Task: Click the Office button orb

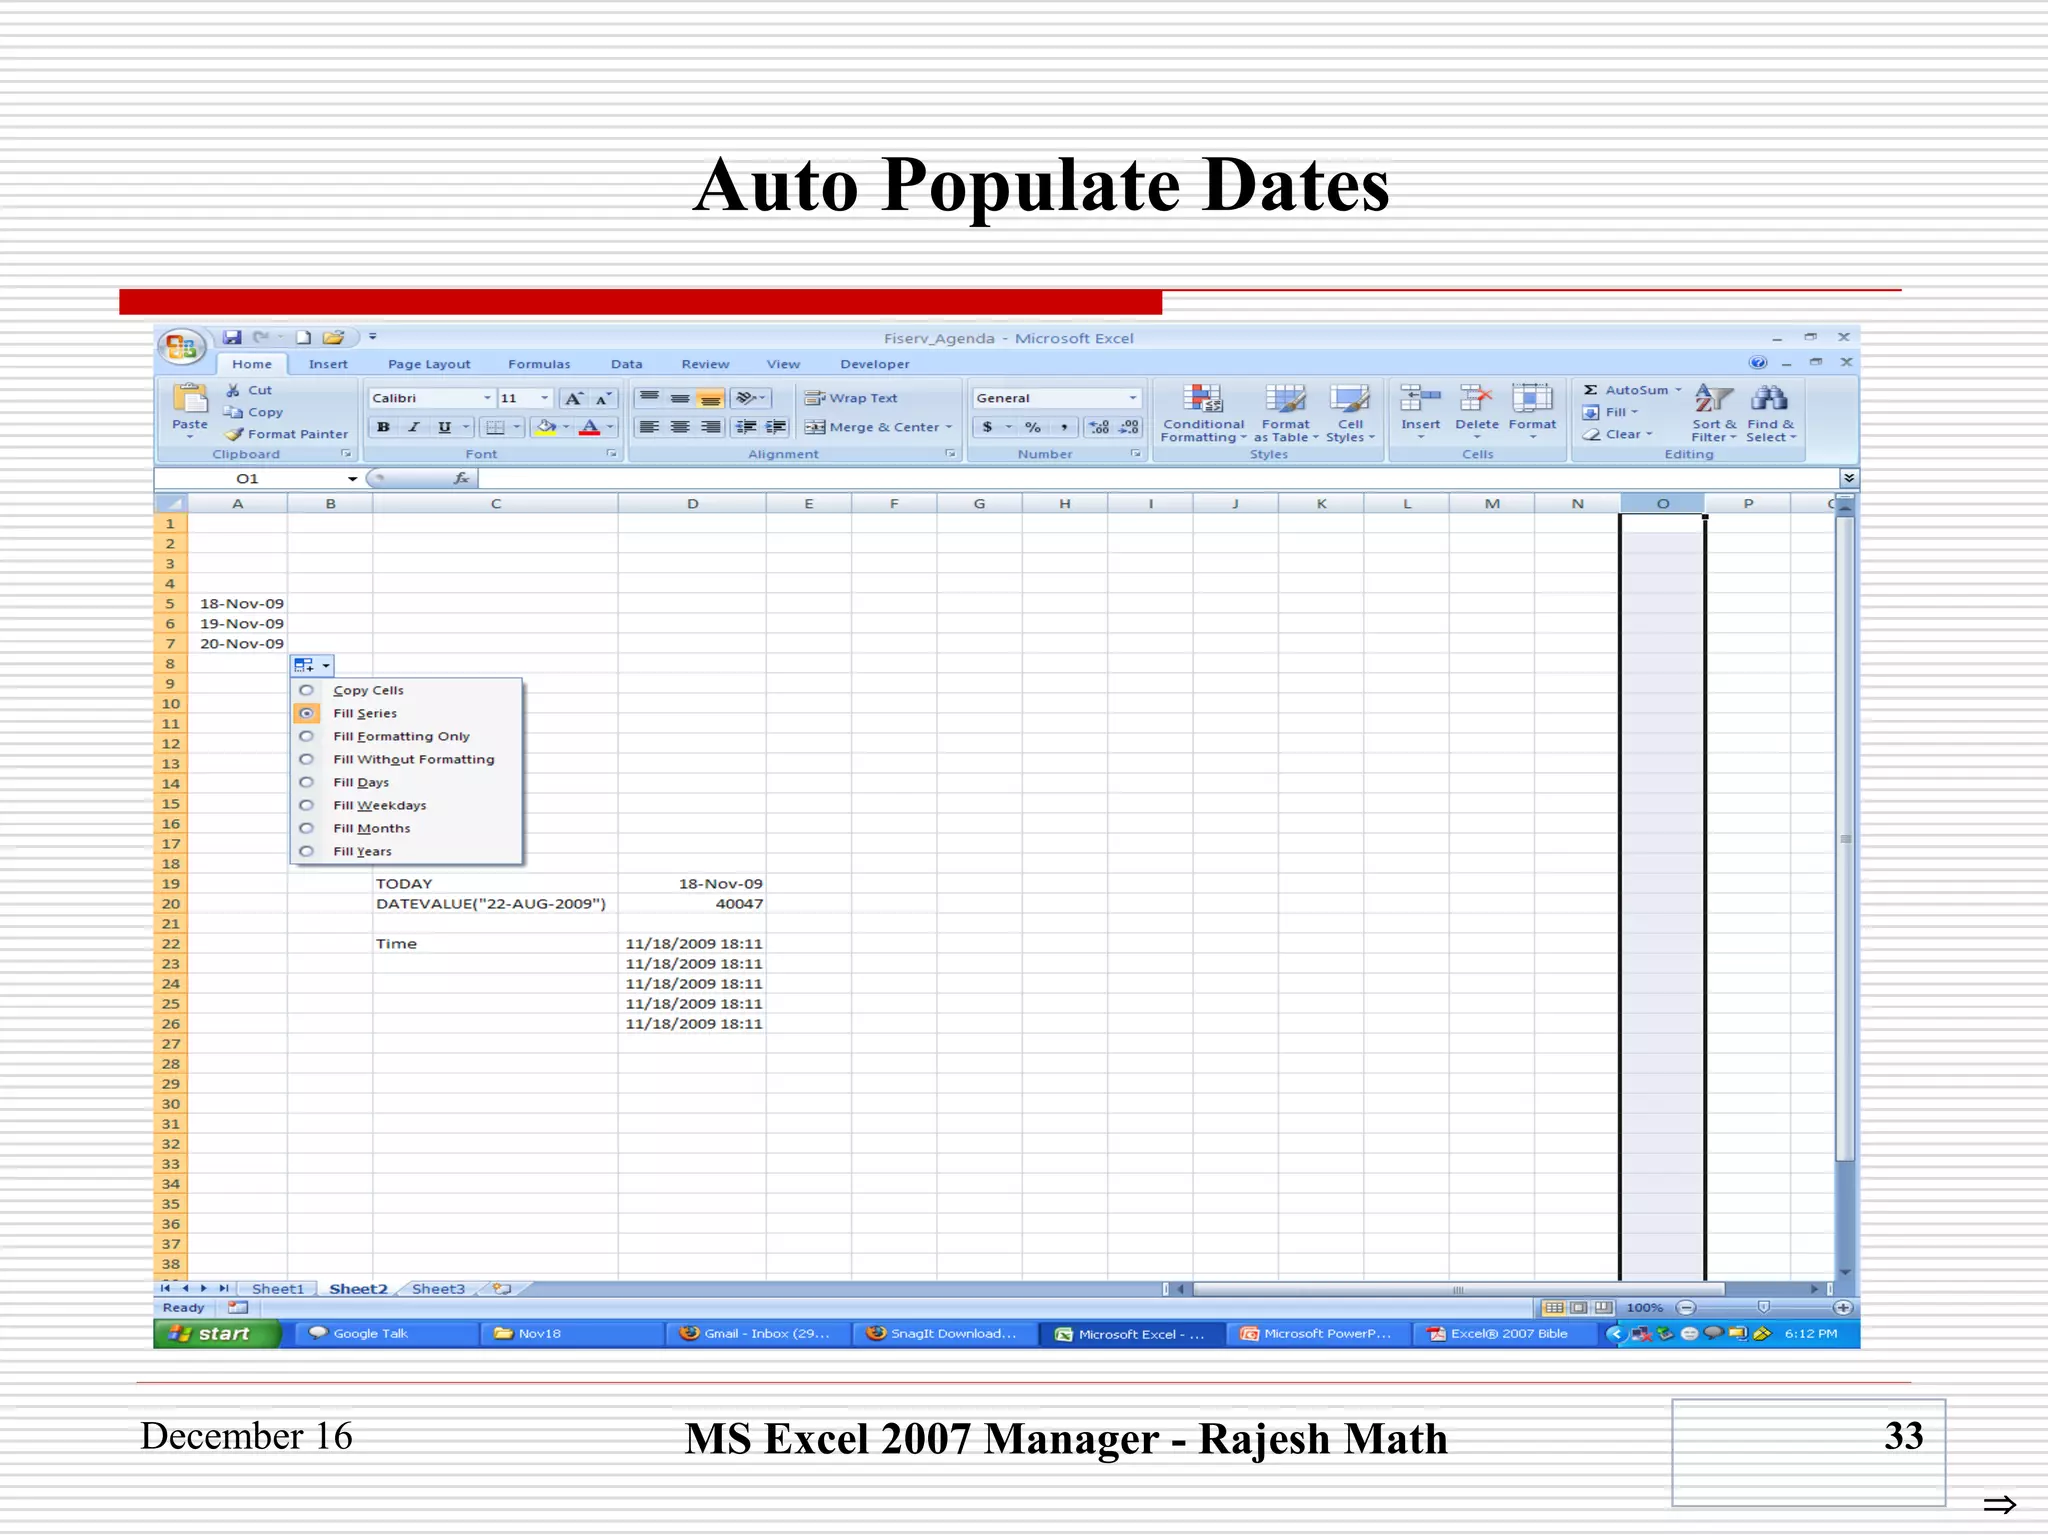Action: coord(181,347)
